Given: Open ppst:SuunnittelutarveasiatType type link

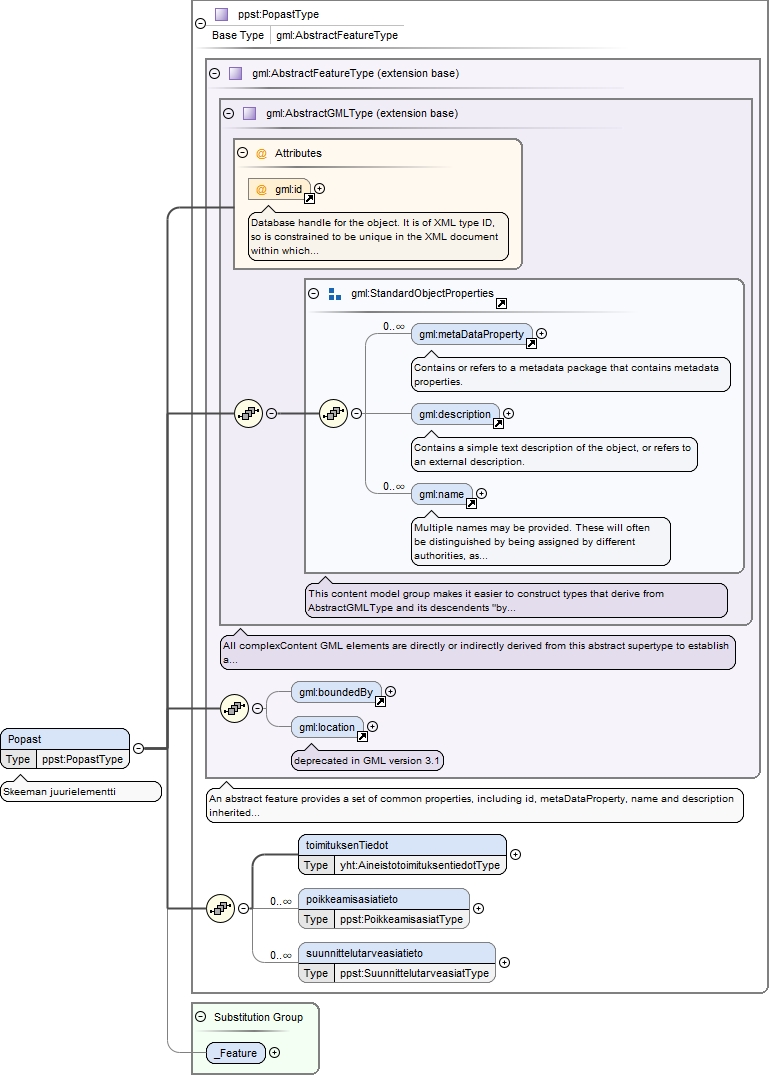Looking at the screenshot, I should click(x=415, y=973).
